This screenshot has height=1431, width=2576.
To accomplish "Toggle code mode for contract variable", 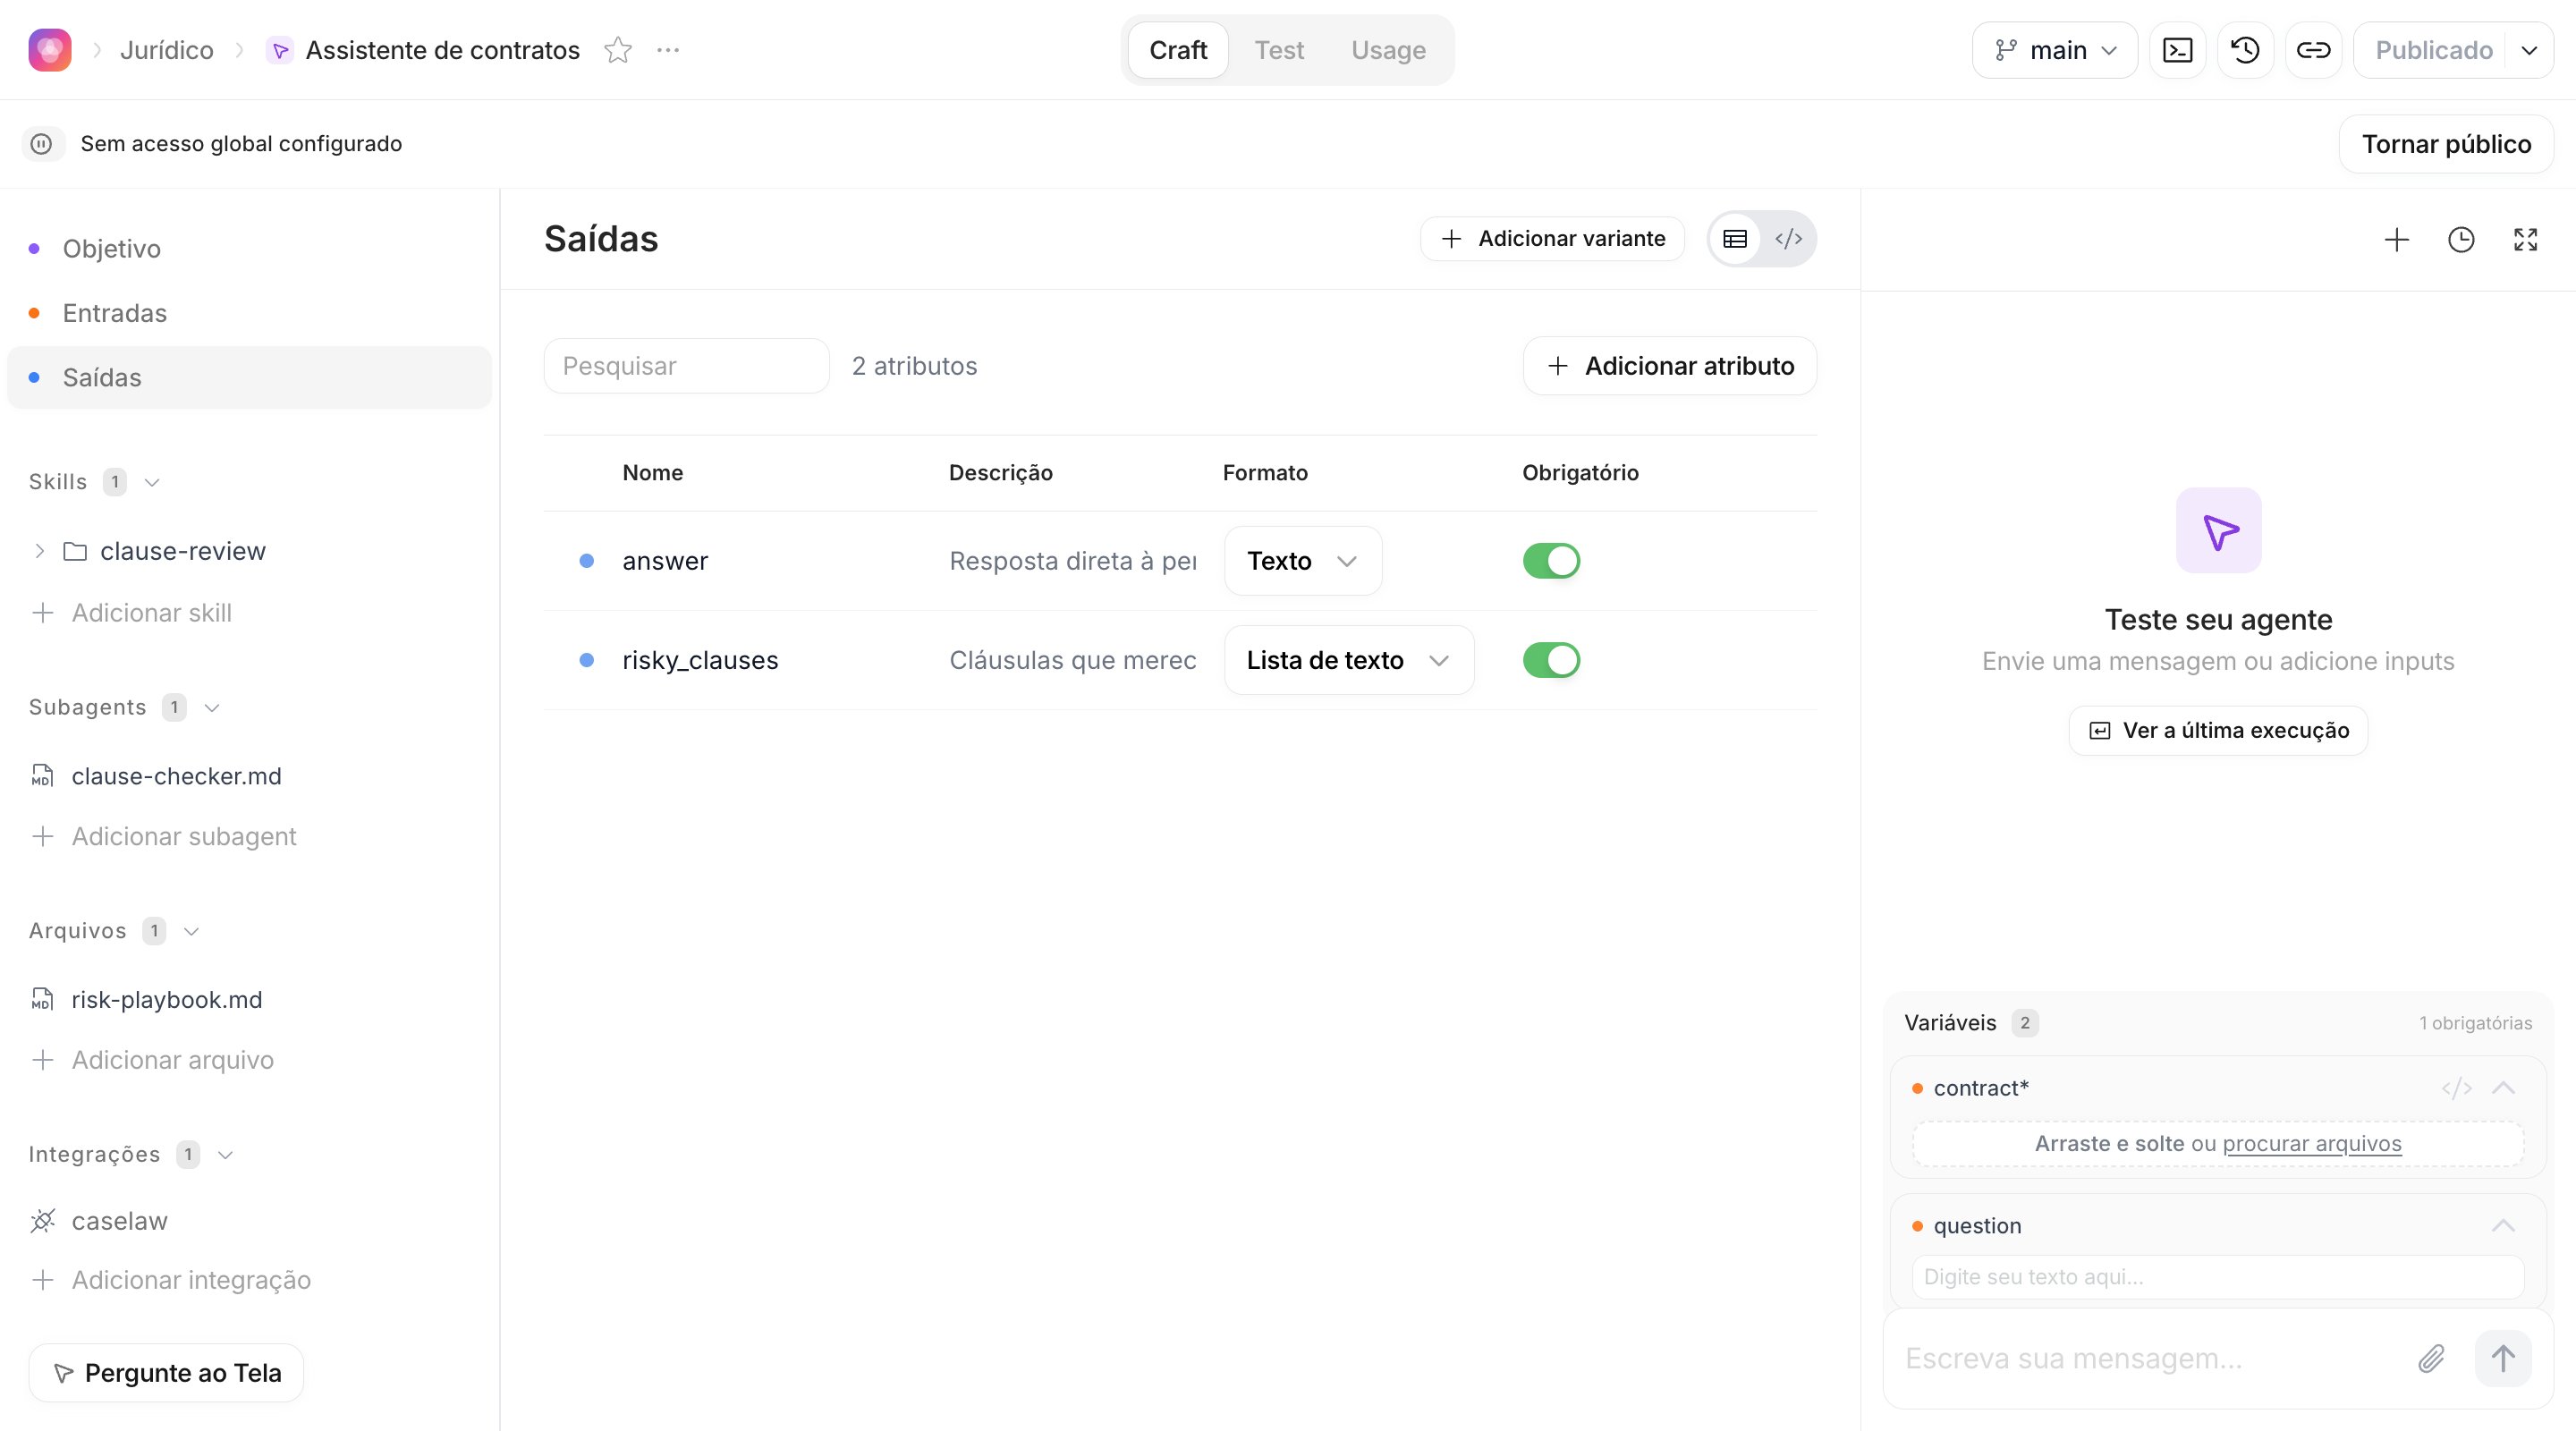I will tap(2456, 1088).
